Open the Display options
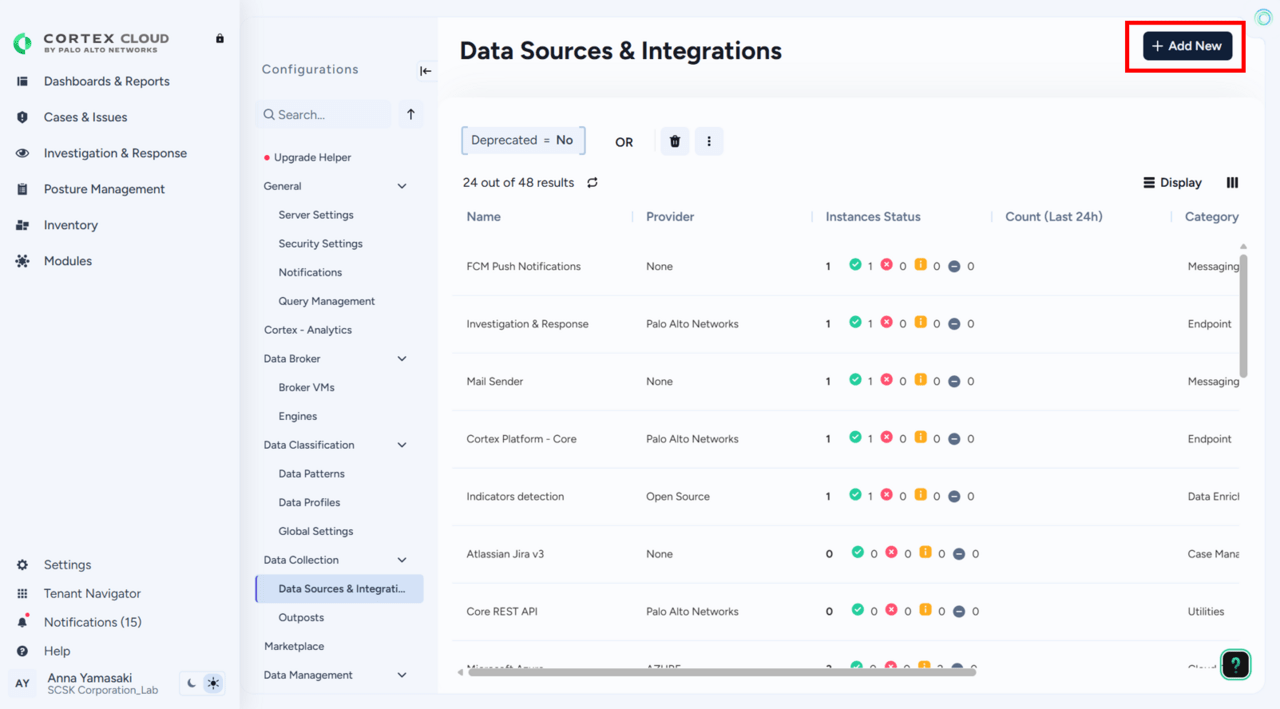The height and width of the screenshot is (709, 1280). [x=1172, y=183]
